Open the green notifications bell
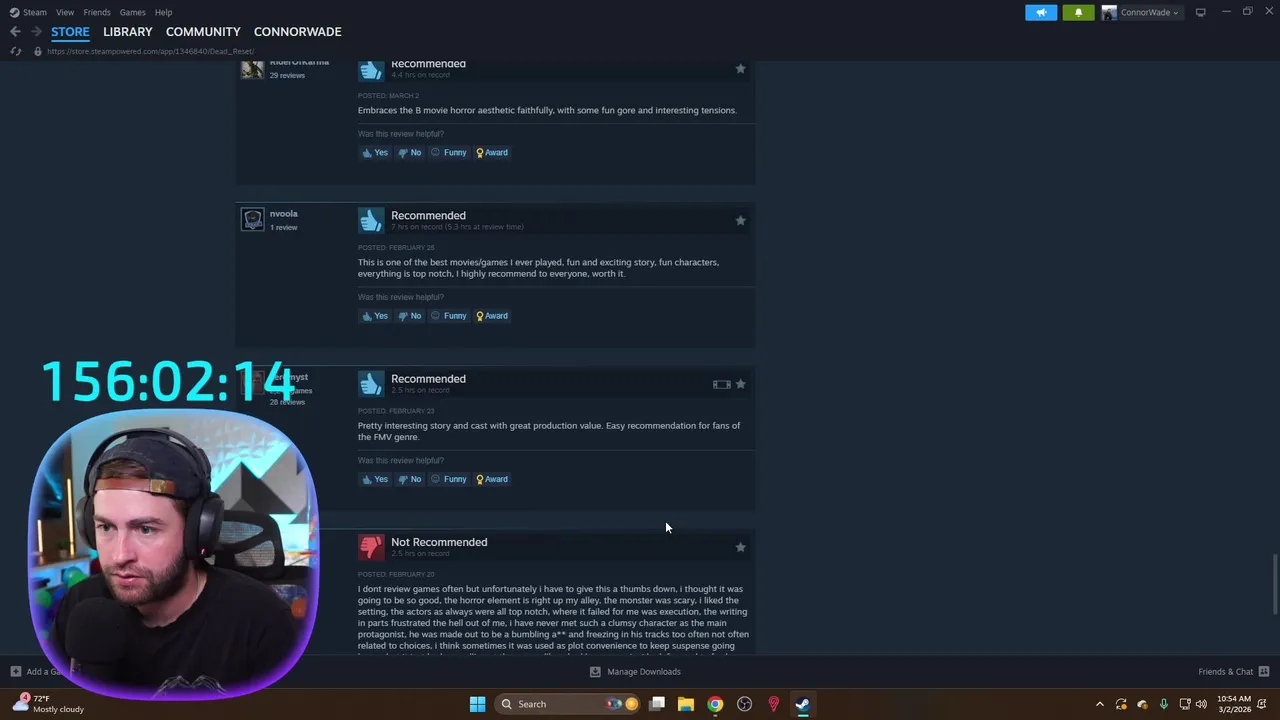 pos(1078,12)
